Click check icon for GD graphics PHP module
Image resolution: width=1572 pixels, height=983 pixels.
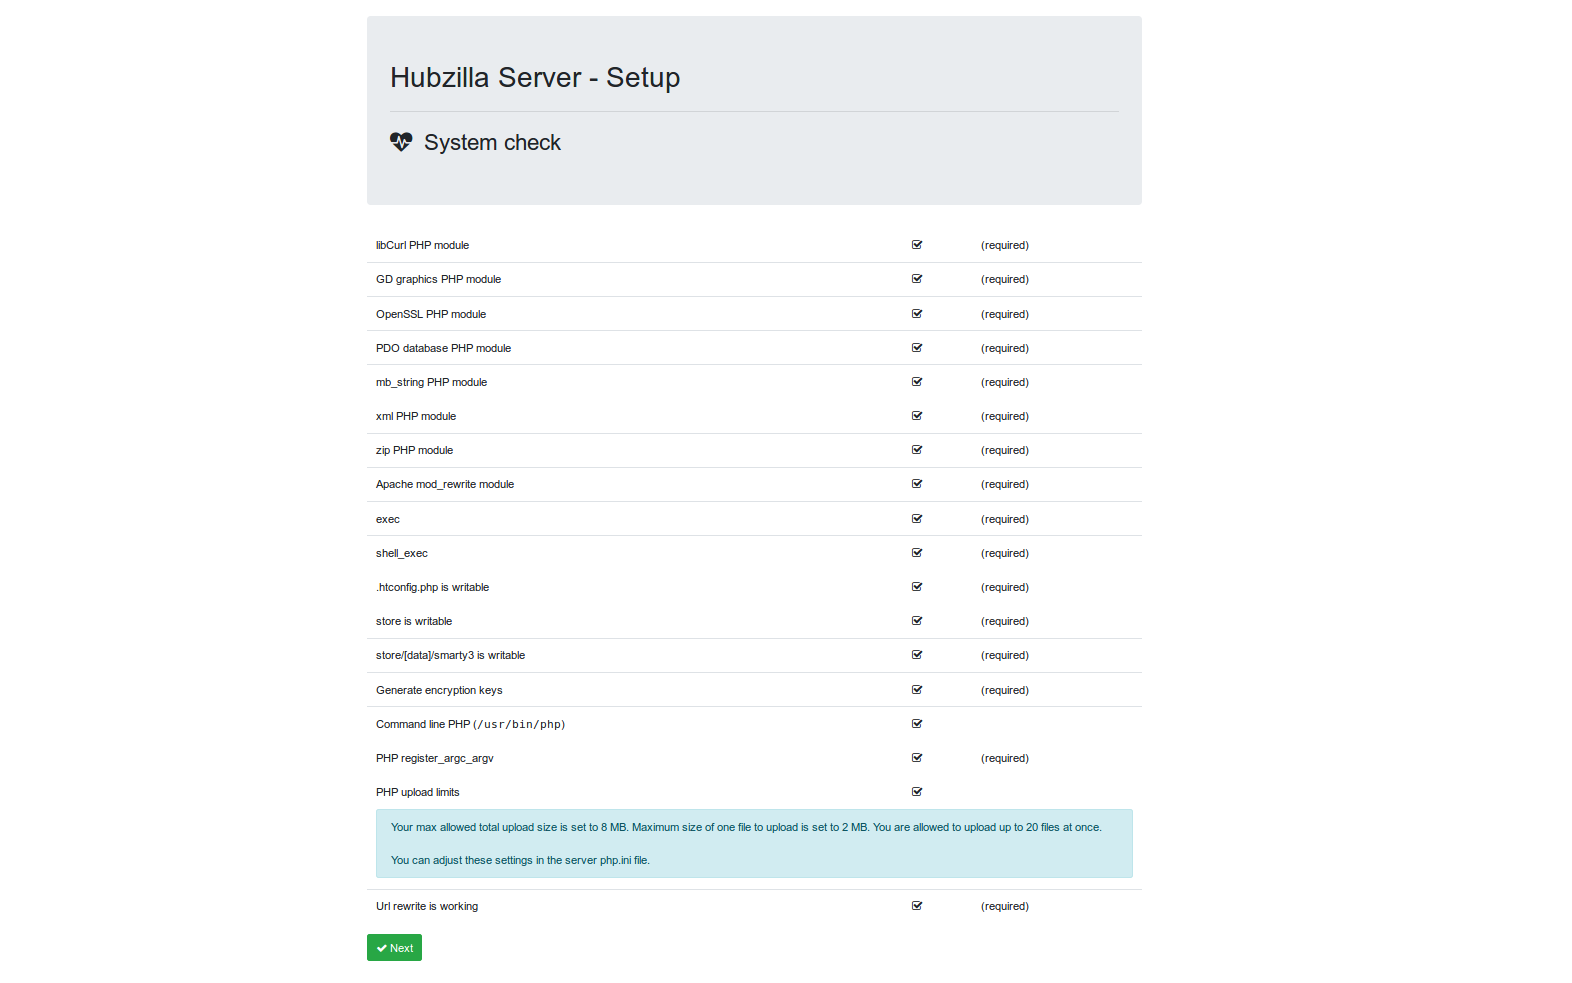[x=917, y=279]
